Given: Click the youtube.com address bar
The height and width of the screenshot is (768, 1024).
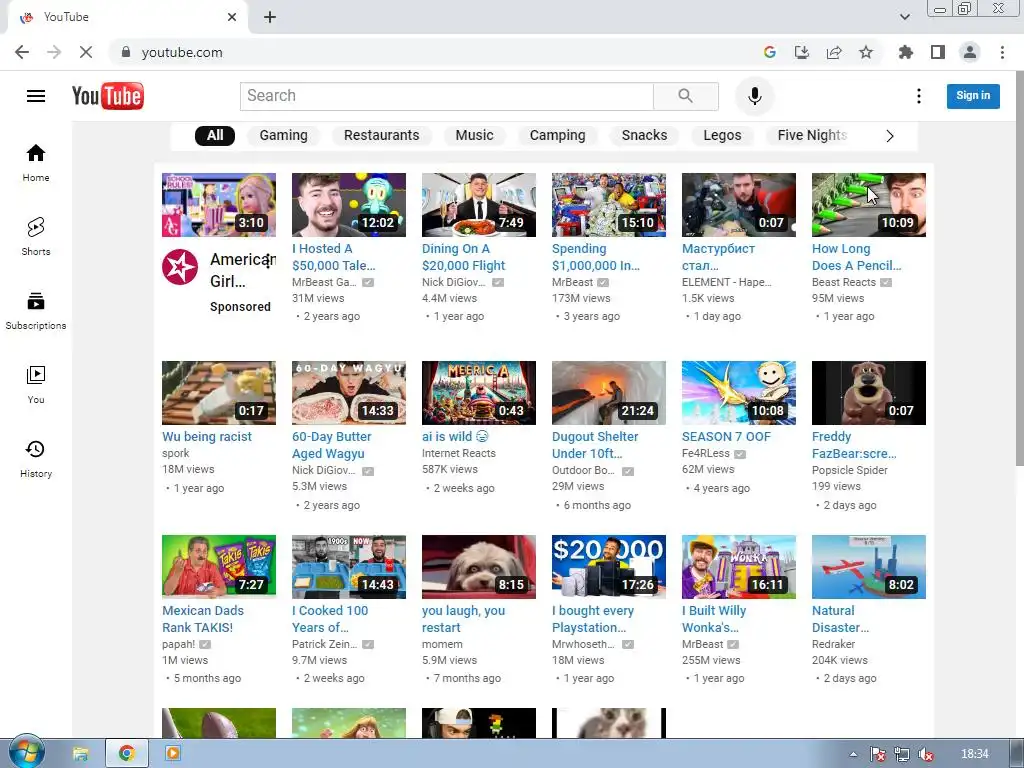Looking at the screenshot, I should (x=431, y=52).
